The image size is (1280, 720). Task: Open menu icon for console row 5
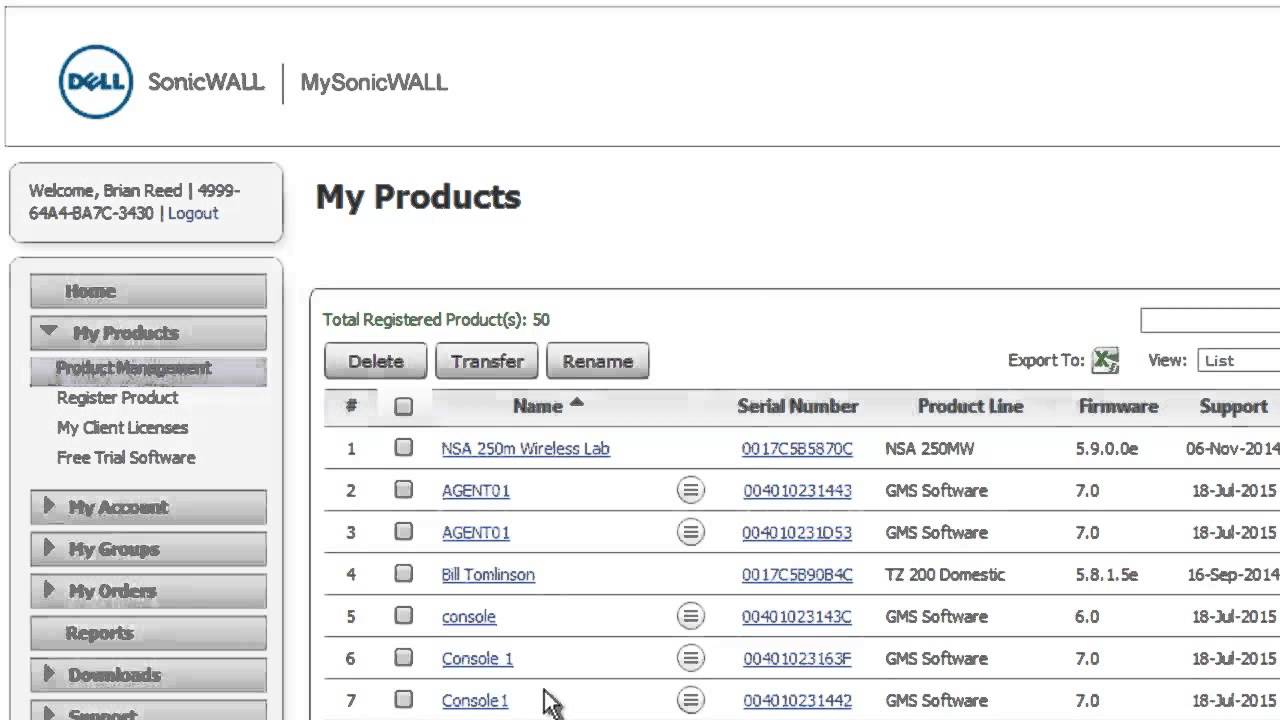[690, 616]
